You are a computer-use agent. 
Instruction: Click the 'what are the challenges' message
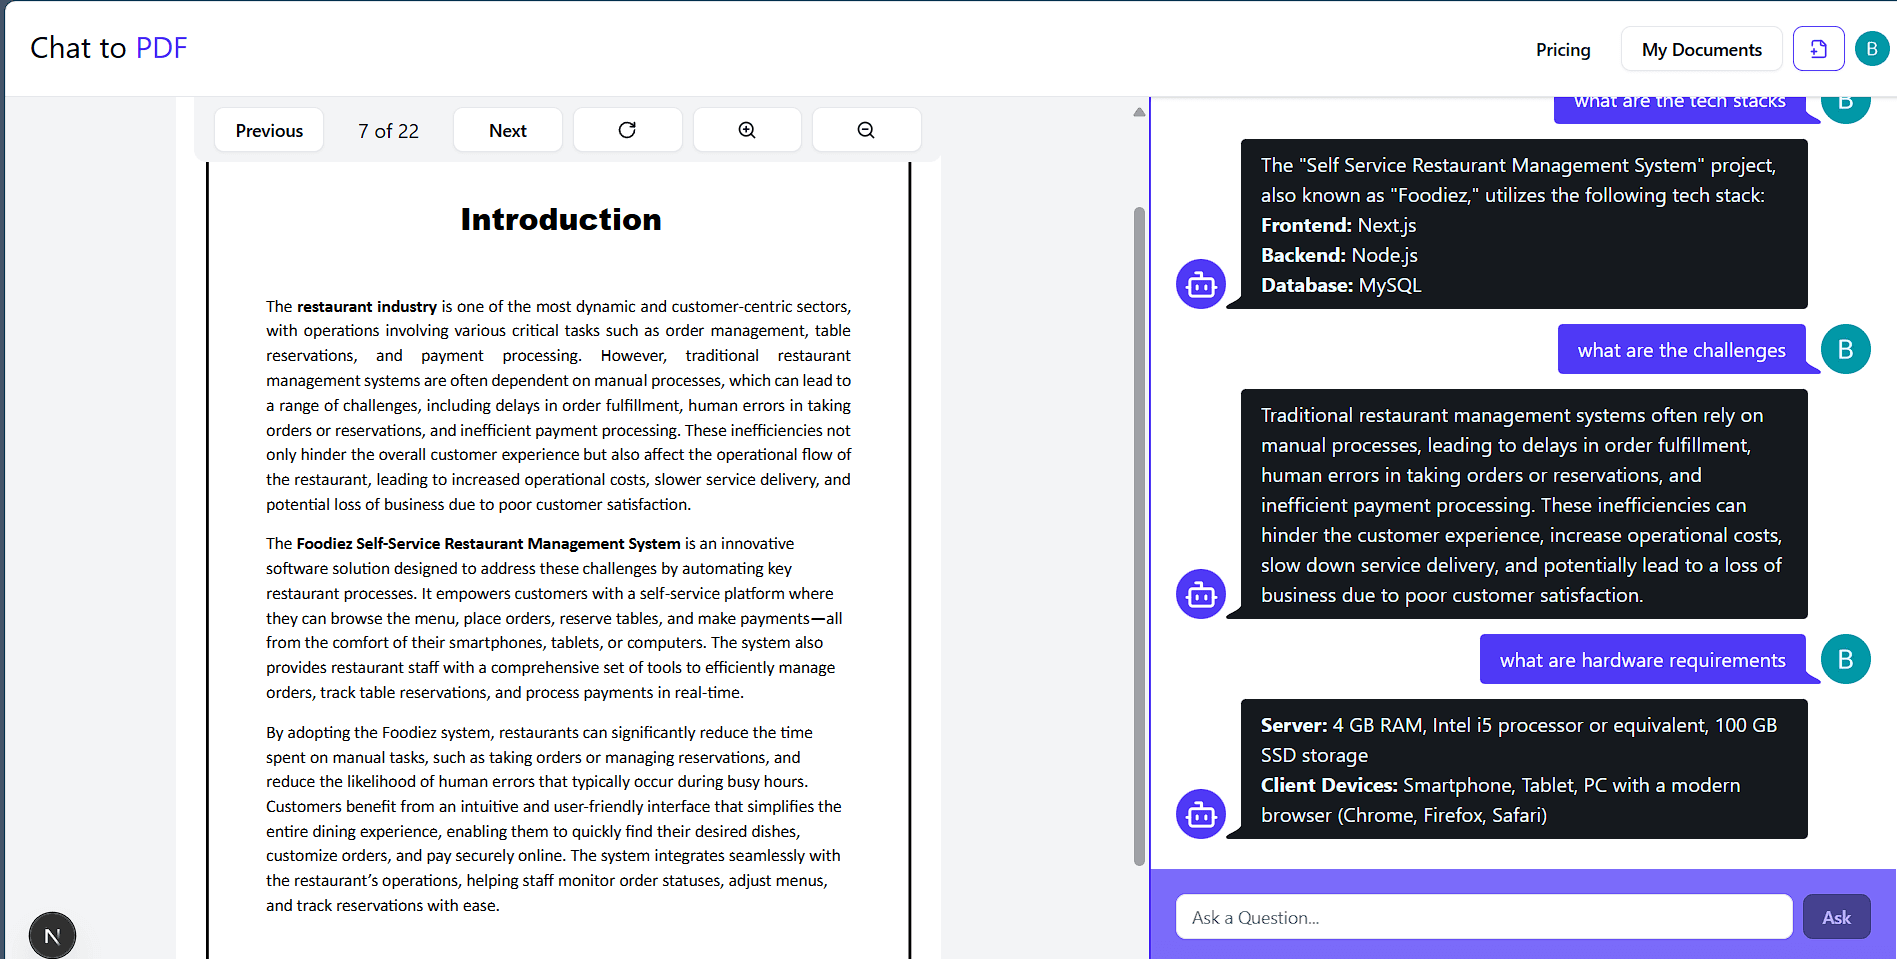pyautogui.click(x=1682, y=350)
